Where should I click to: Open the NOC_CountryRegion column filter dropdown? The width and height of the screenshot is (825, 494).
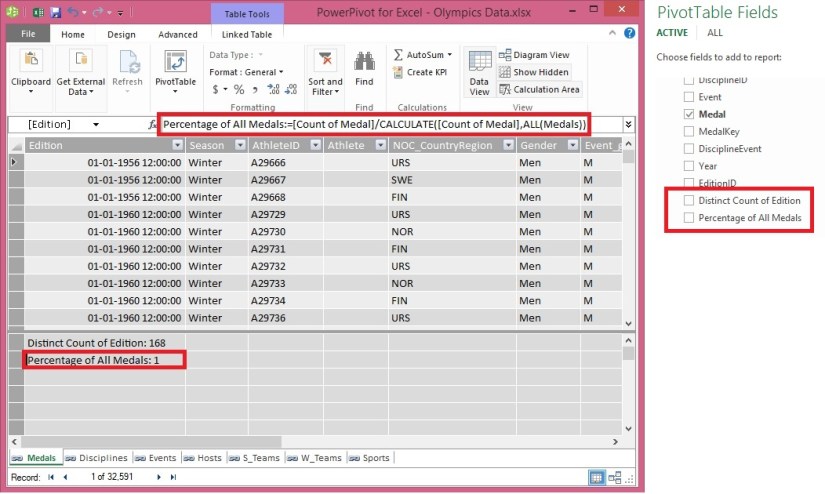click(508, 145)
